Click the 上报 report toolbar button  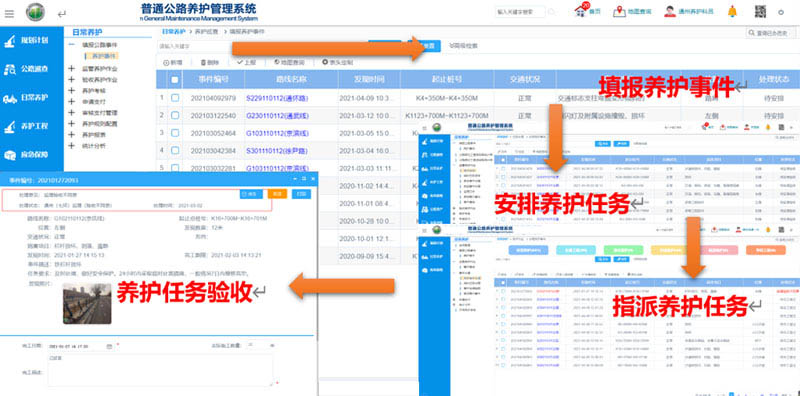click(x=246, y=62)
